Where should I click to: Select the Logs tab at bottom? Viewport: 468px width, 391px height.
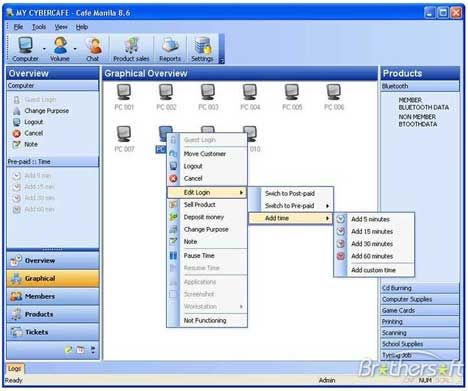[14, 368]
